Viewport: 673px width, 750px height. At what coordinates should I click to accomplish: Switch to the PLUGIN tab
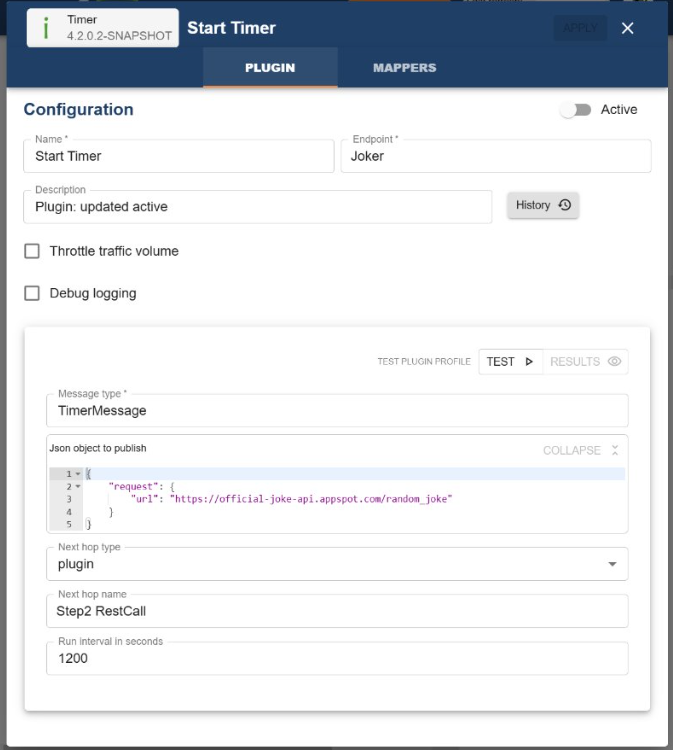pyautogui.click(x=270, y=67)
